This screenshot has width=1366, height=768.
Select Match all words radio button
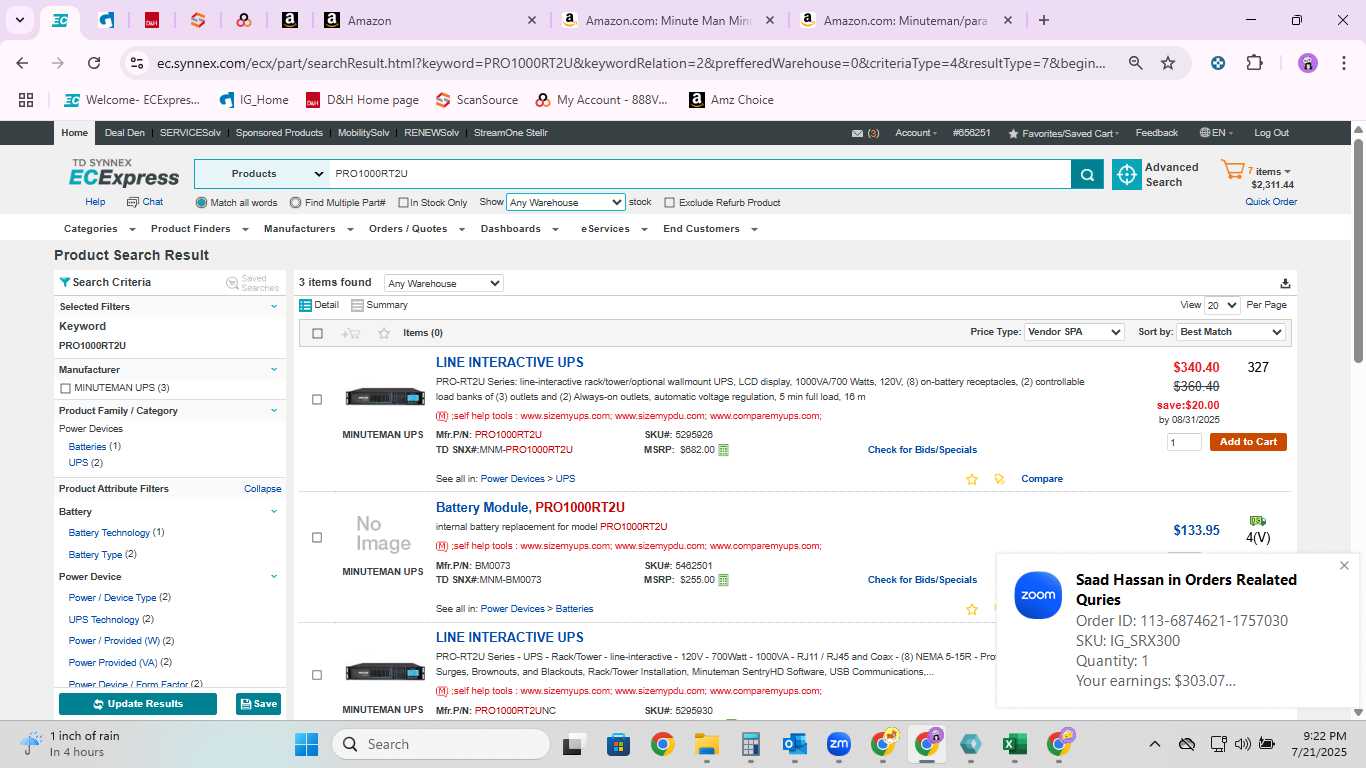pyautogui.click(x=201, y=202)
